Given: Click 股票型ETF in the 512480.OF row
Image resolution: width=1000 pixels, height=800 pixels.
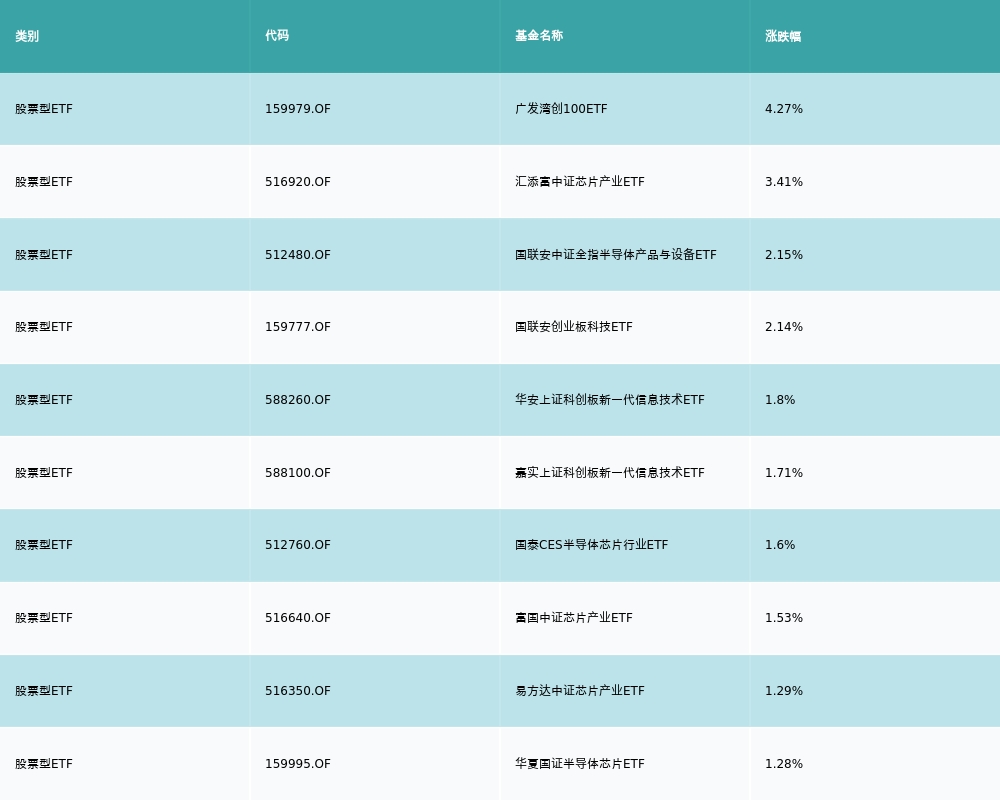Looking at the screenshot, I should coord(44,255).
